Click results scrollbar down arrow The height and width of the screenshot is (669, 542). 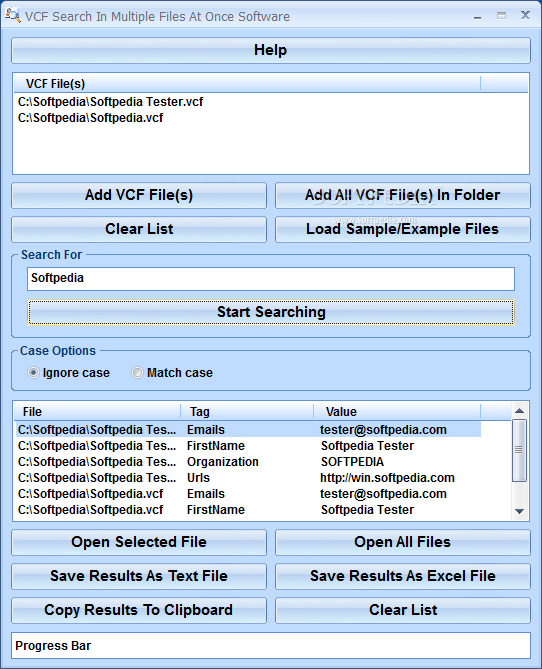(519, 511)
